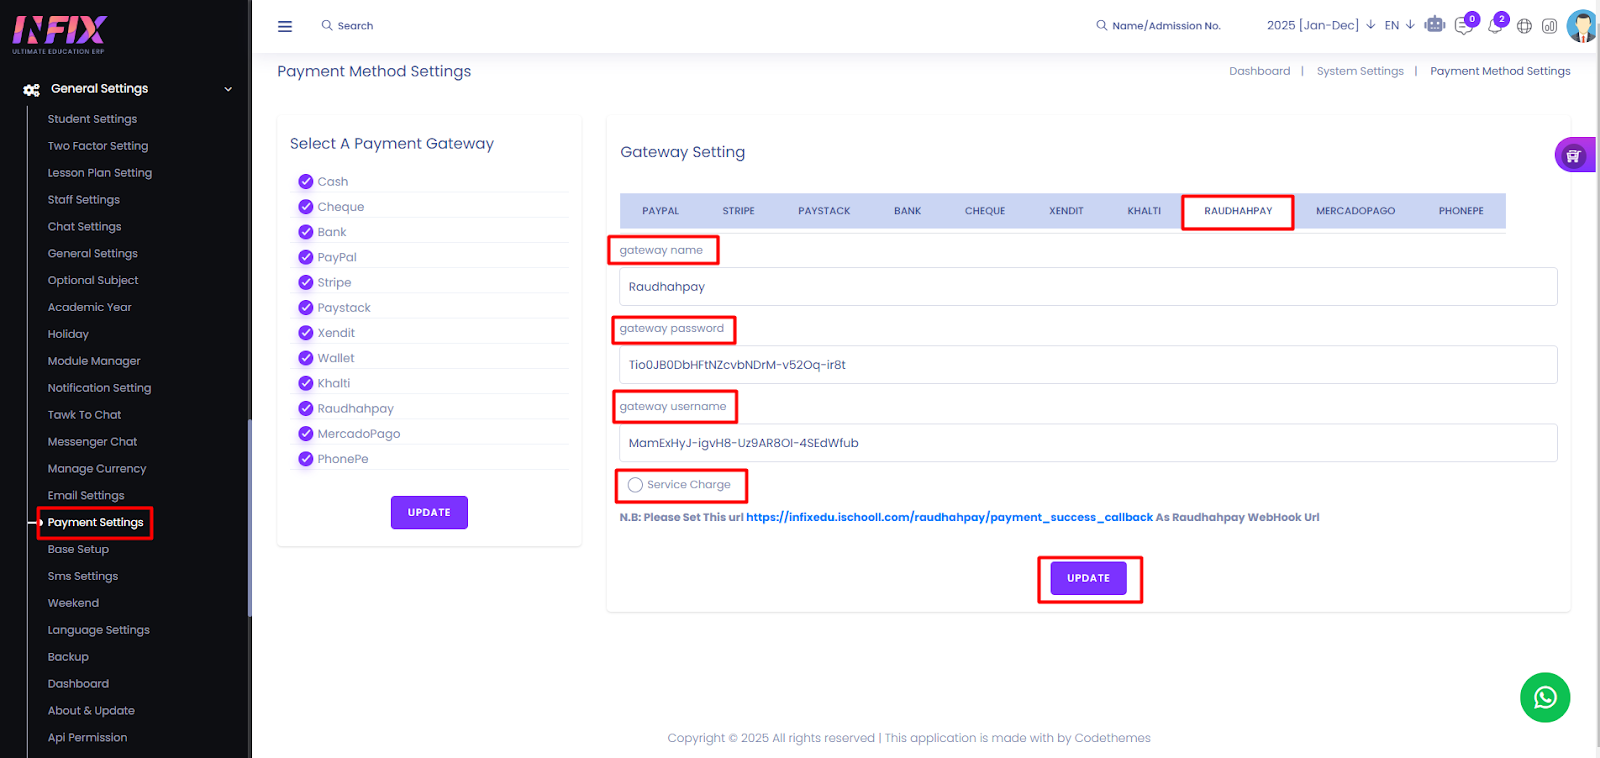Click the gateway username input field

[1088, 443]
